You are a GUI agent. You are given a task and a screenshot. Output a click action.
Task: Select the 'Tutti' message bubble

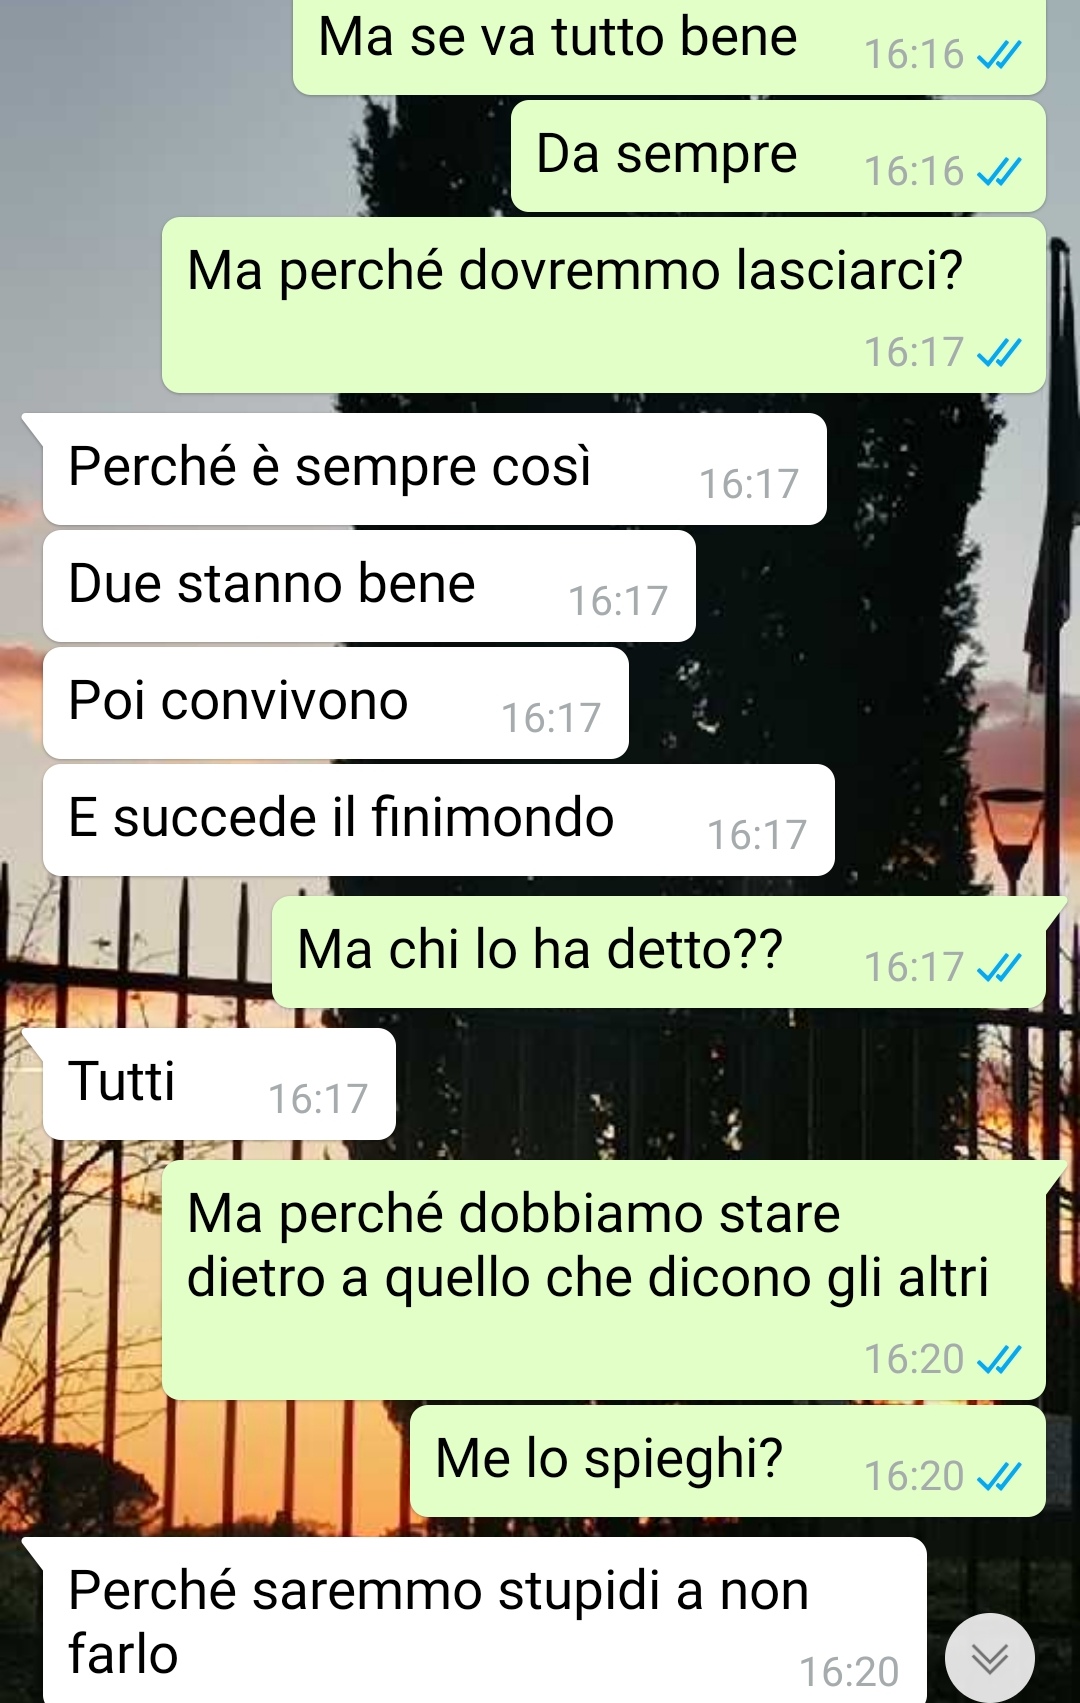pyautogui.click(x=219, y=1084)
